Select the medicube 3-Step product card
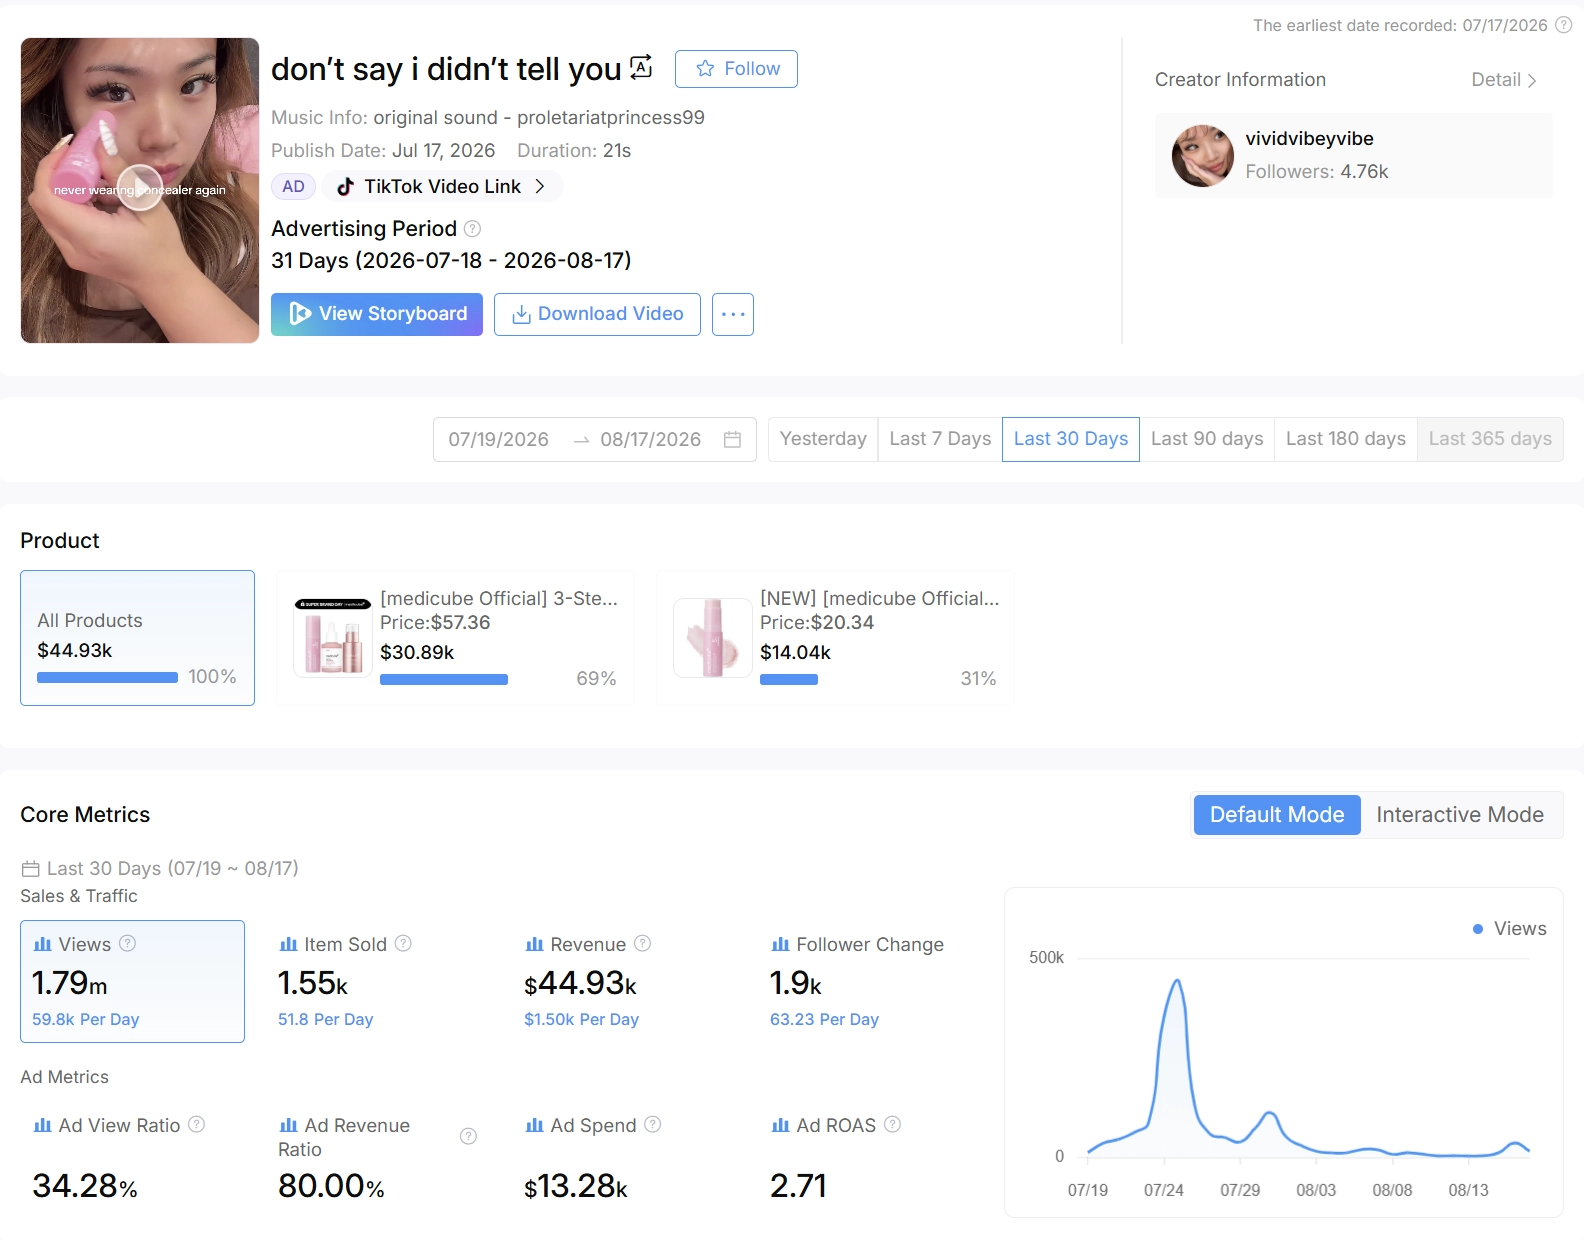 455,638
